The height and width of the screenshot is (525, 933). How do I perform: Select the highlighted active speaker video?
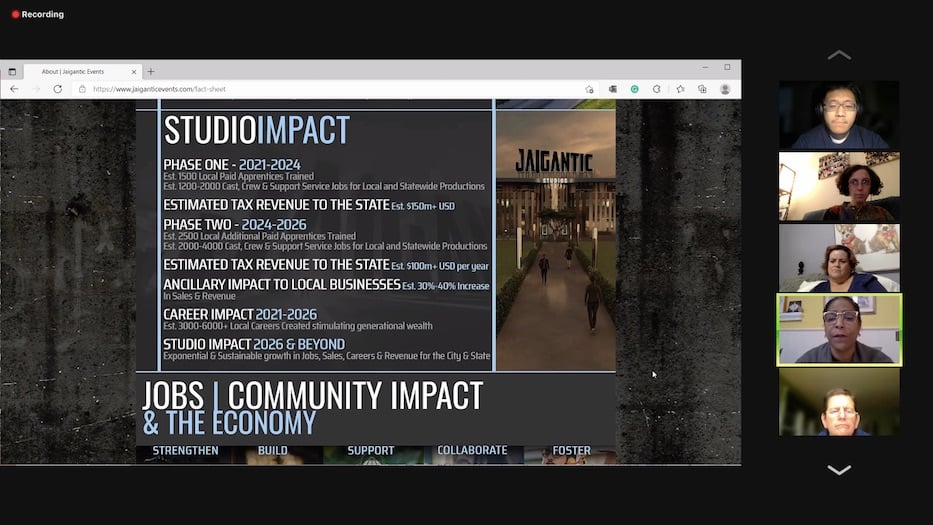839,330
